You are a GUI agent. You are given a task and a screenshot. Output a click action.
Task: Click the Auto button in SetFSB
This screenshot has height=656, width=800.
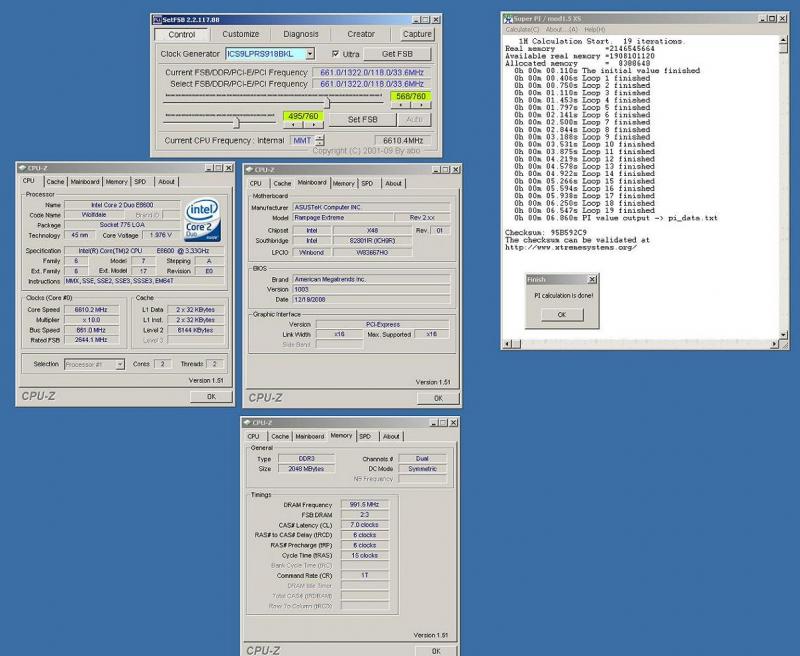tap(414, 119)
